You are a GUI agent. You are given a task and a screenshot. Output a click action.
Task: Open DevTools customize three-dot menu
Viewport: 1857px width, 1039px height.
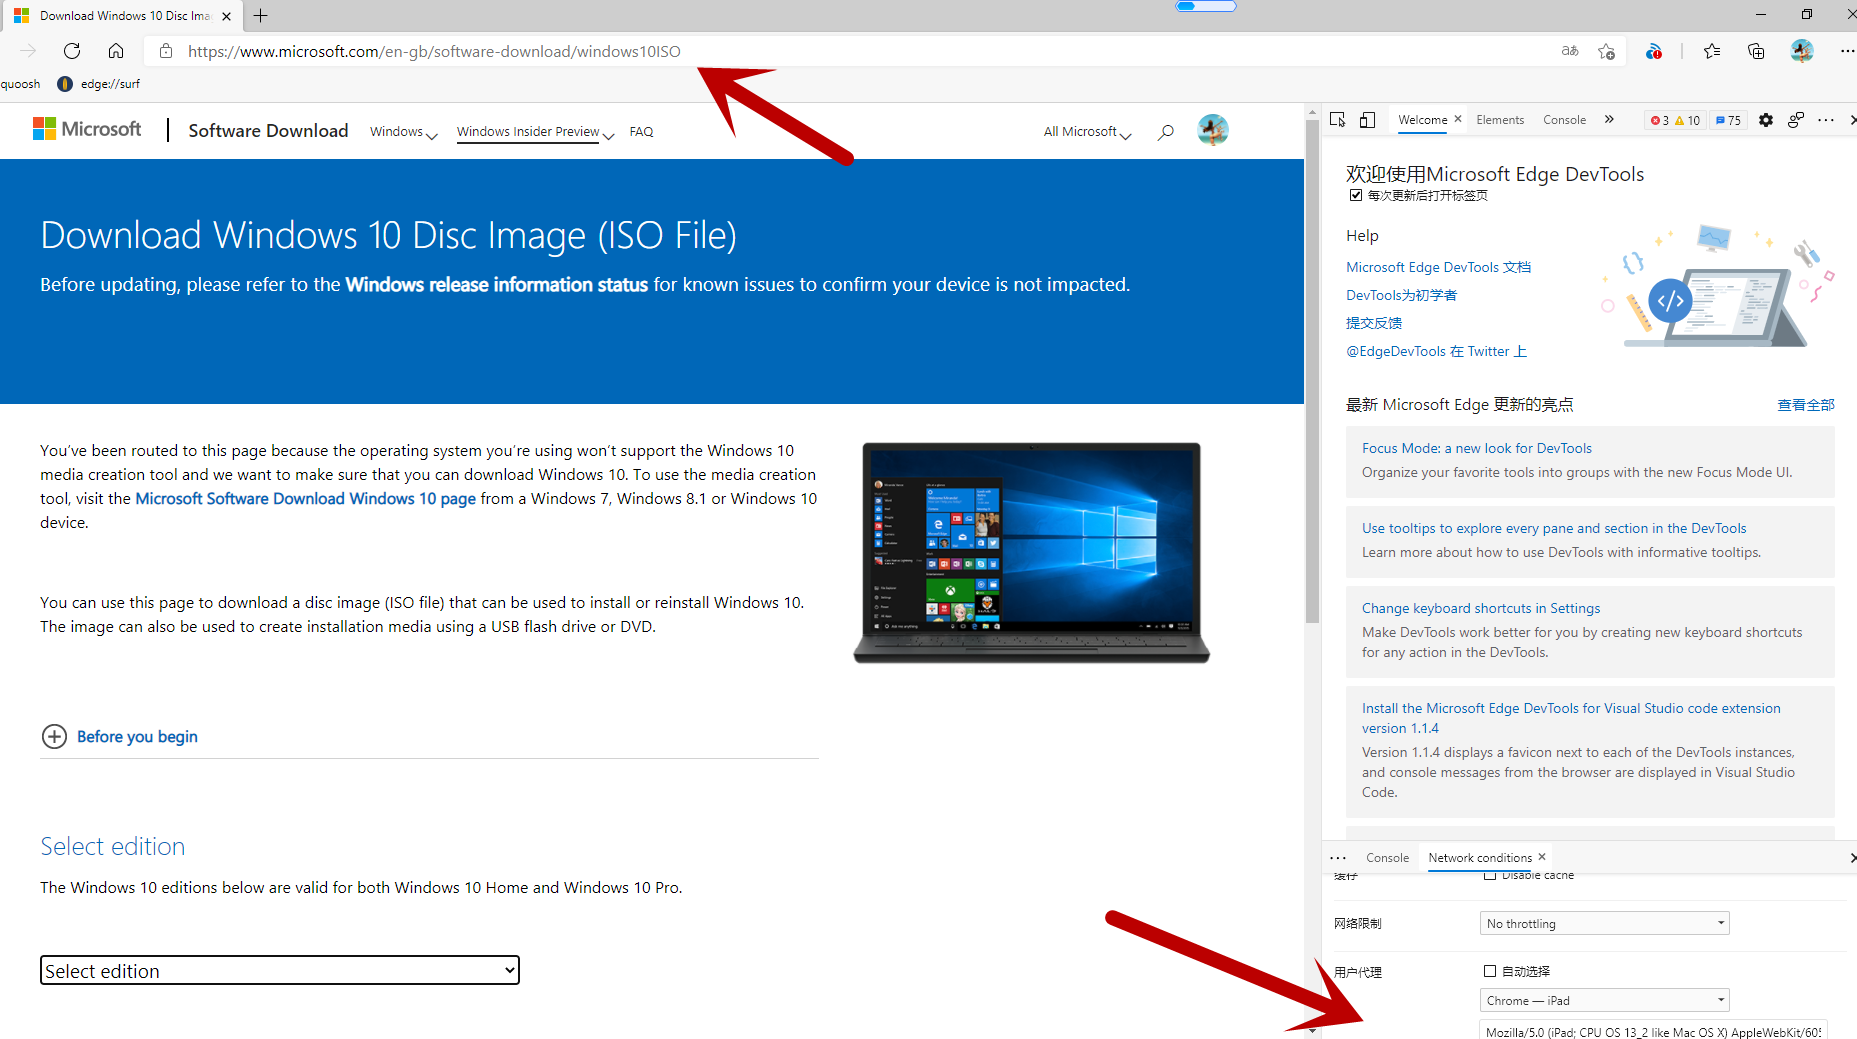[1826, 120]
